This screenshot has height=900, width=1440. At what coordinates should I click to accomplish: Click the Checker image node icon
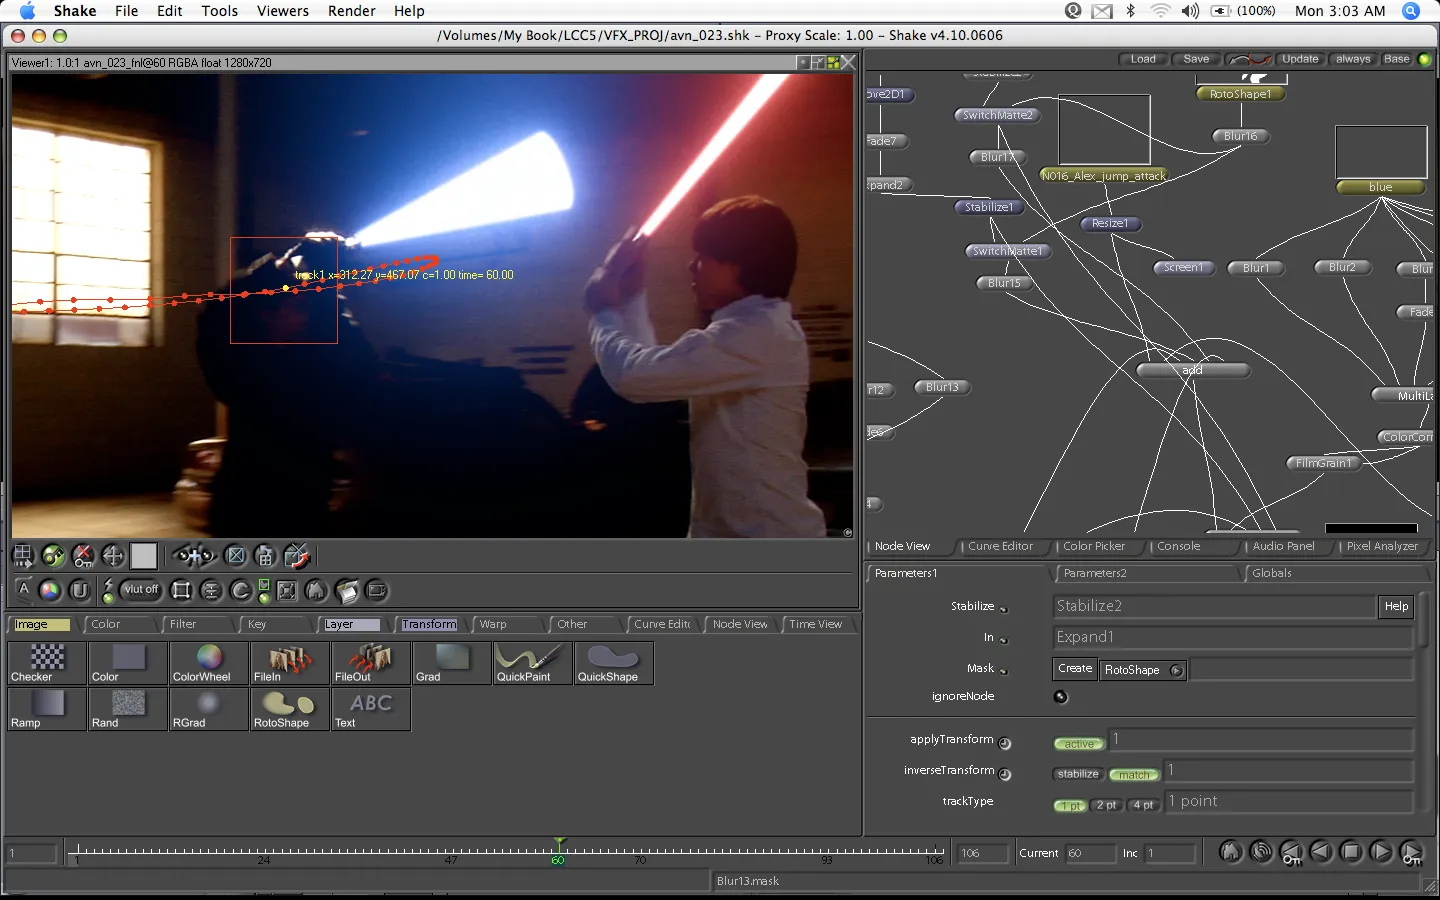pos(46,662)
